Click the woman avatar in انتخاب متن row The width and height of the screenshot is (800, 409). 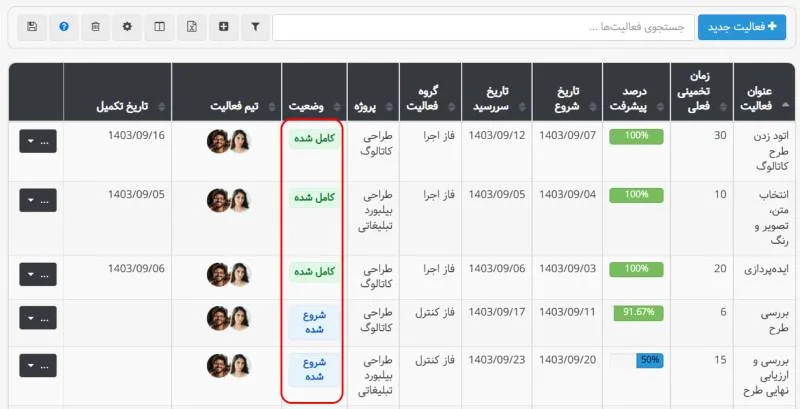239,200
